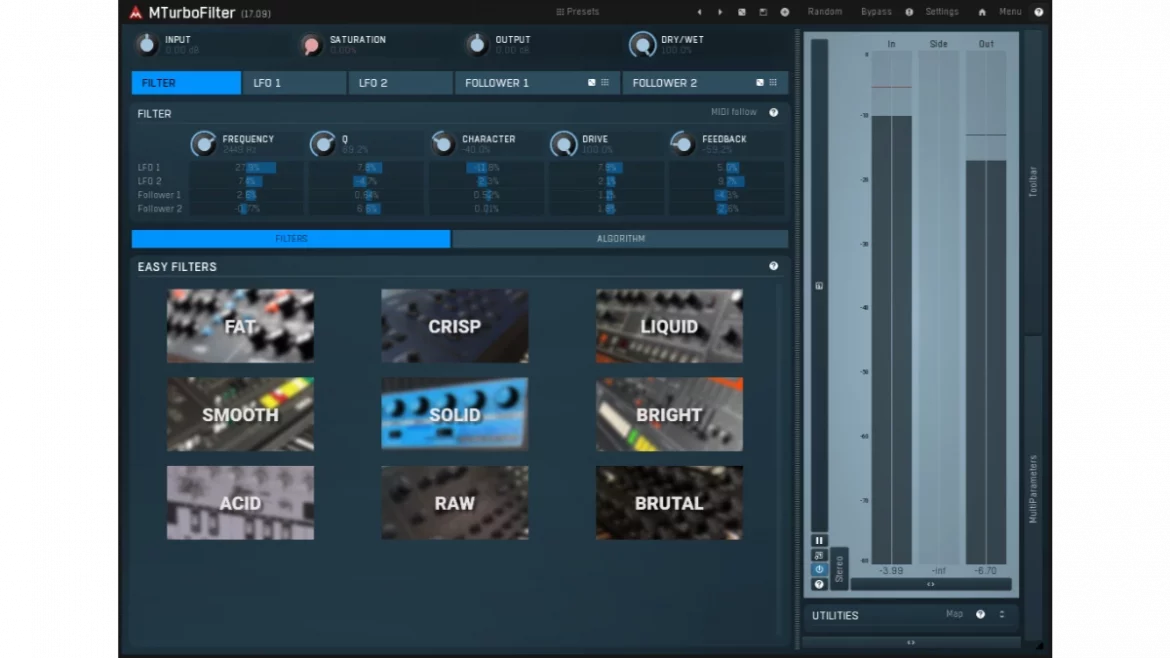Choose the BRIGHT easy filter
This screenshot has height=658, width=1170.
point(669,414)
